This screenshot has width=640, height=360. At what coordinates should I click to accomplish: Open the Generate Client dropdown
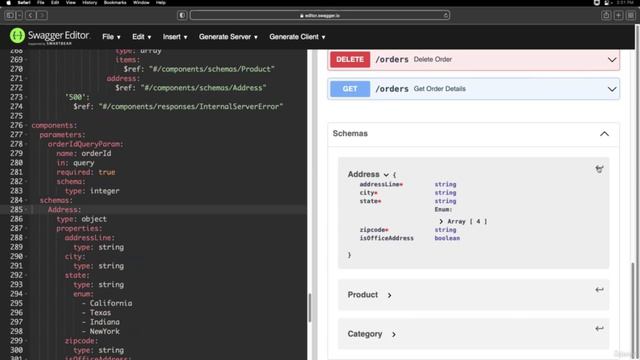point(297,37)
